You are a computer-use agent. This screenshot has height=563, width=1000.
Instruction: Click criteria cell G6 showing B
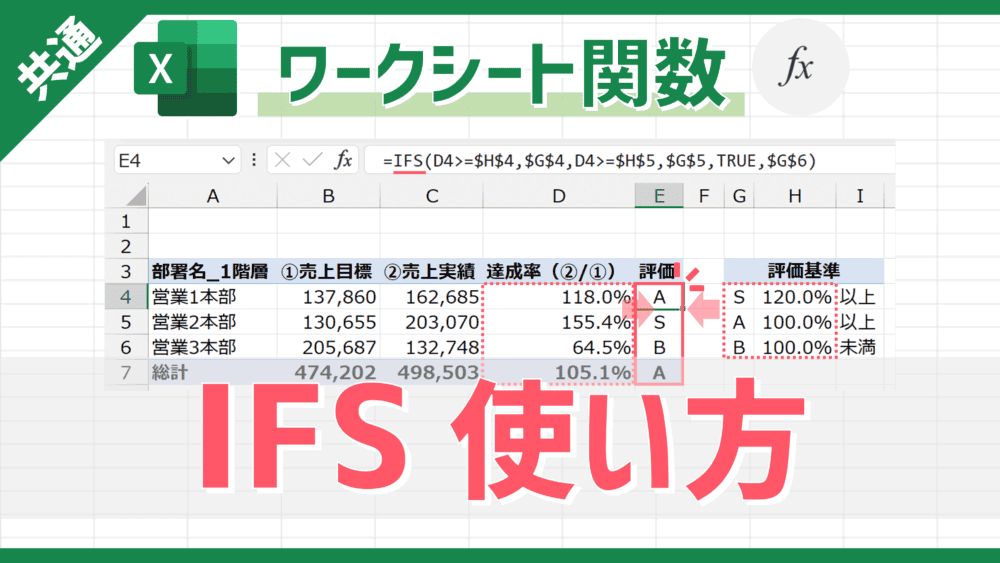[x=739, y=347]
